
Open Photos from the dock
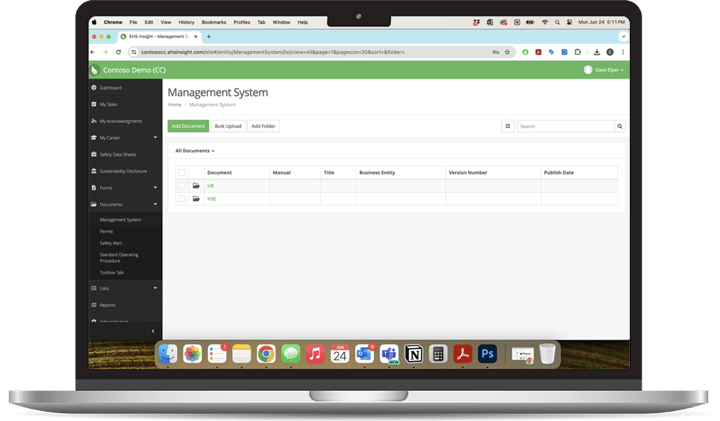[192, 354]
